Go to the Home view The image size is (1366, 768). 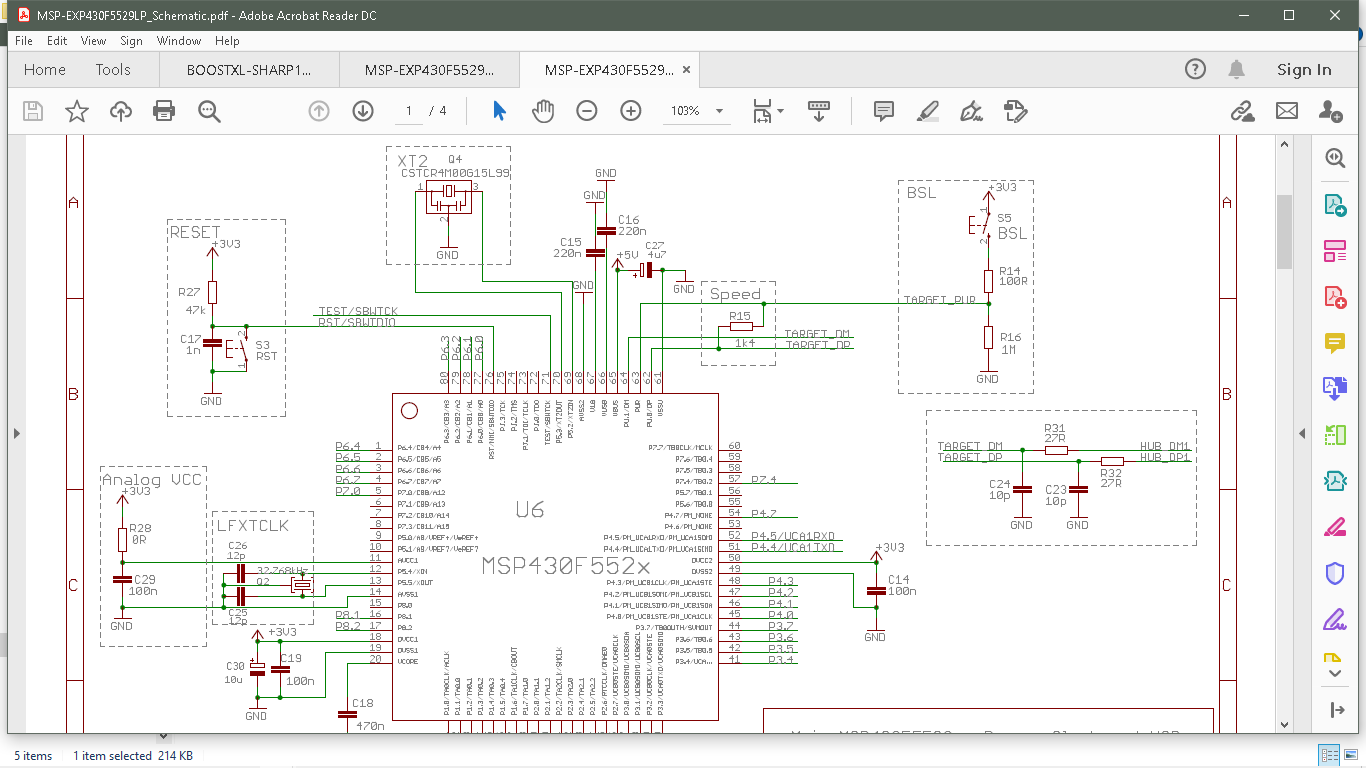click(x=45, y=70)
